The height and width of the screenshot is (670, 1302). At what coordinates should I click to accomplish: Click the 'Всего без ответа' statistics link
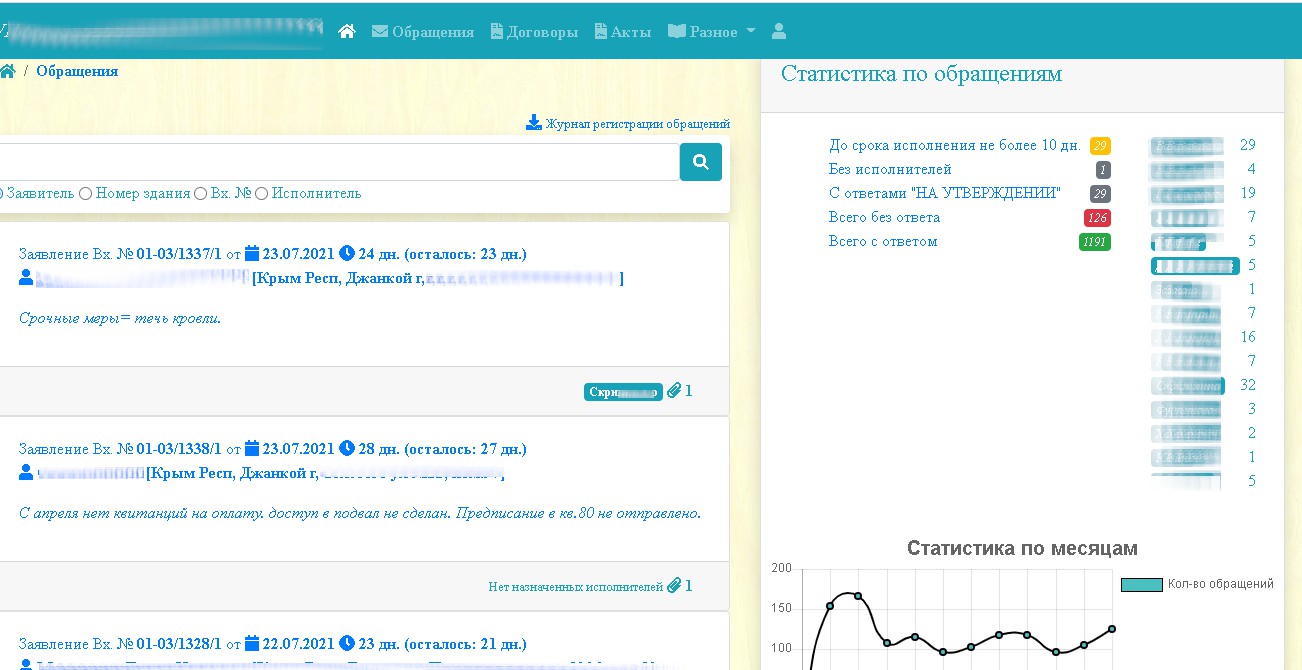pos(884,217)
